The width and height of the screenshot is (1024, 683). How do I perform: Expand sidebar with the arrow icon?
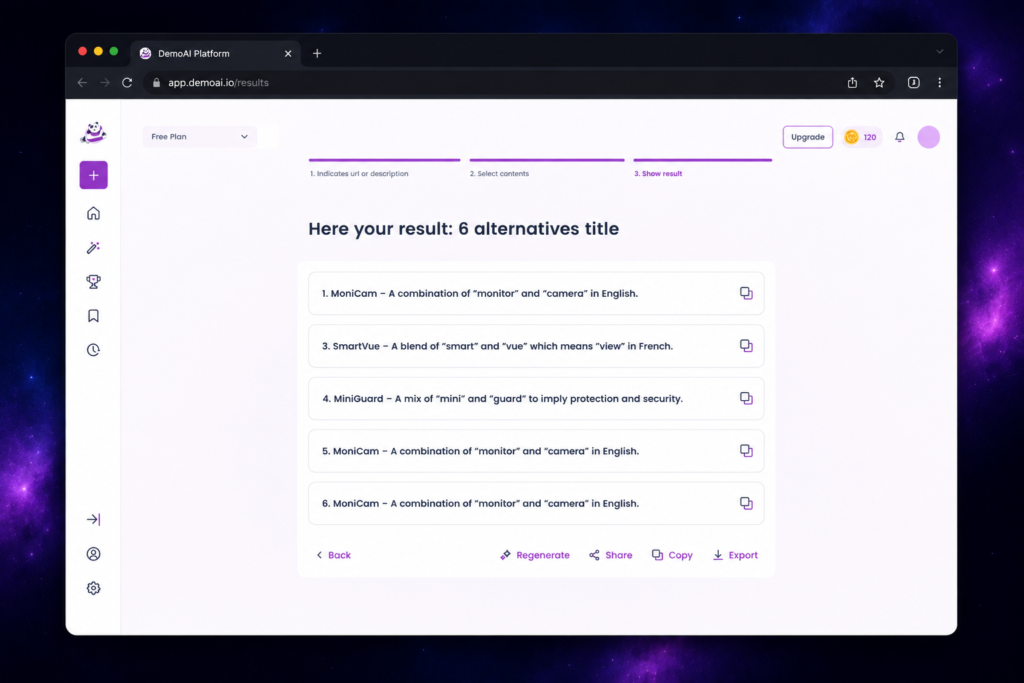[x=93, y=520]
